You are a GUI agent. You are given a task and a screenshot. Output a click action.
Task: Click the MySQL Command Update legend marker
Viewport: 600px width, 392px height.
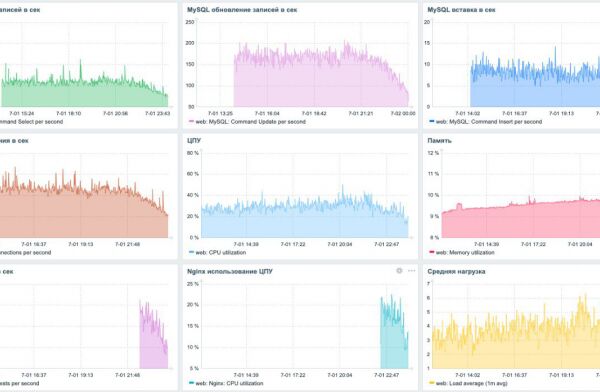[191, 122]
